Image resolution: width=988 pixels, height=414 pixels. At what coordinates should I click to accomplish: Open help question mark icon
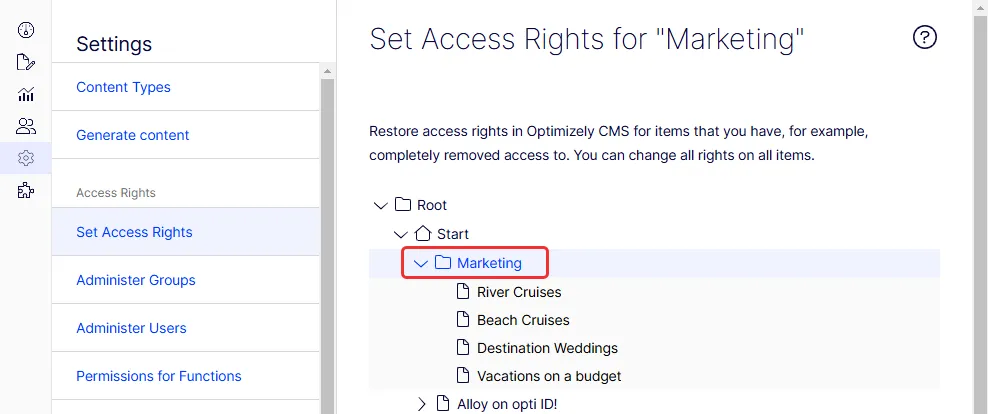tap(924, 37)
